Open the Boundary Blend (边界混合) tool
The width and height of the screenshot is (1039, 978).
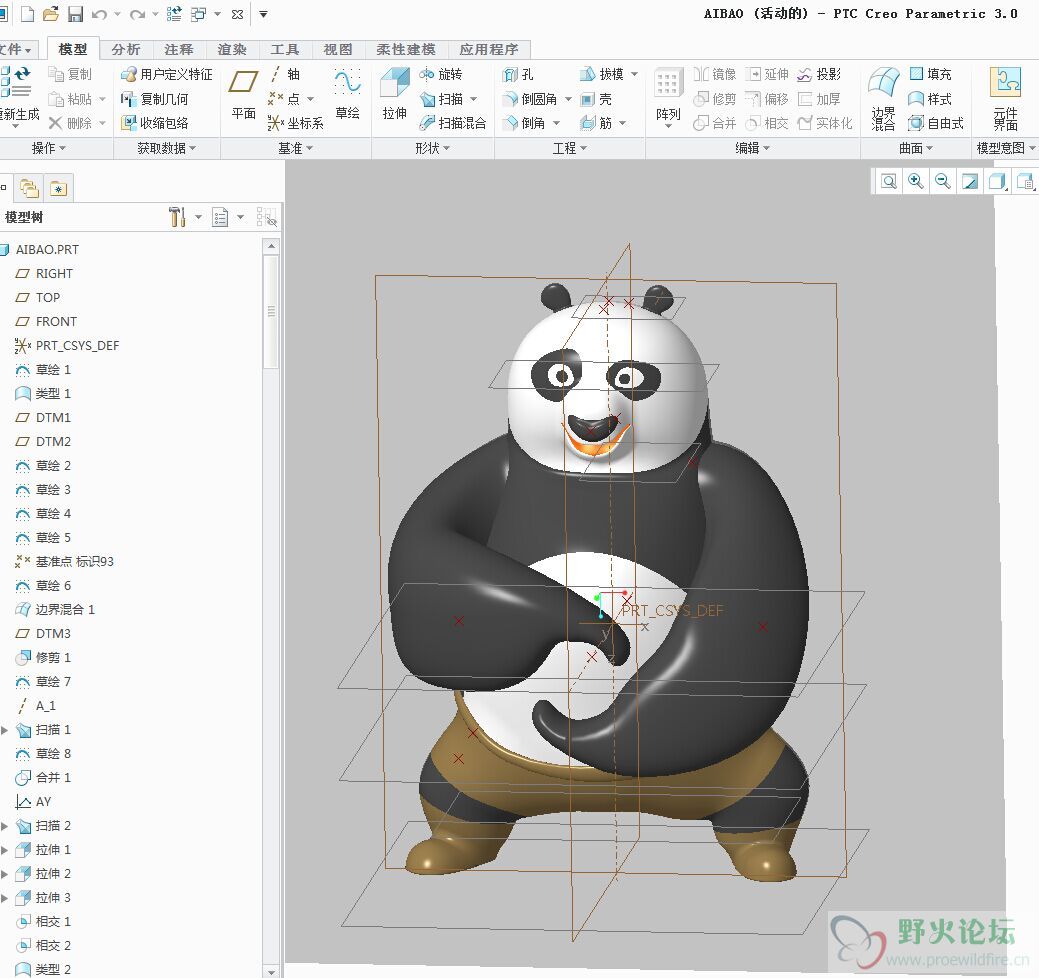click(x=883, y=98)
